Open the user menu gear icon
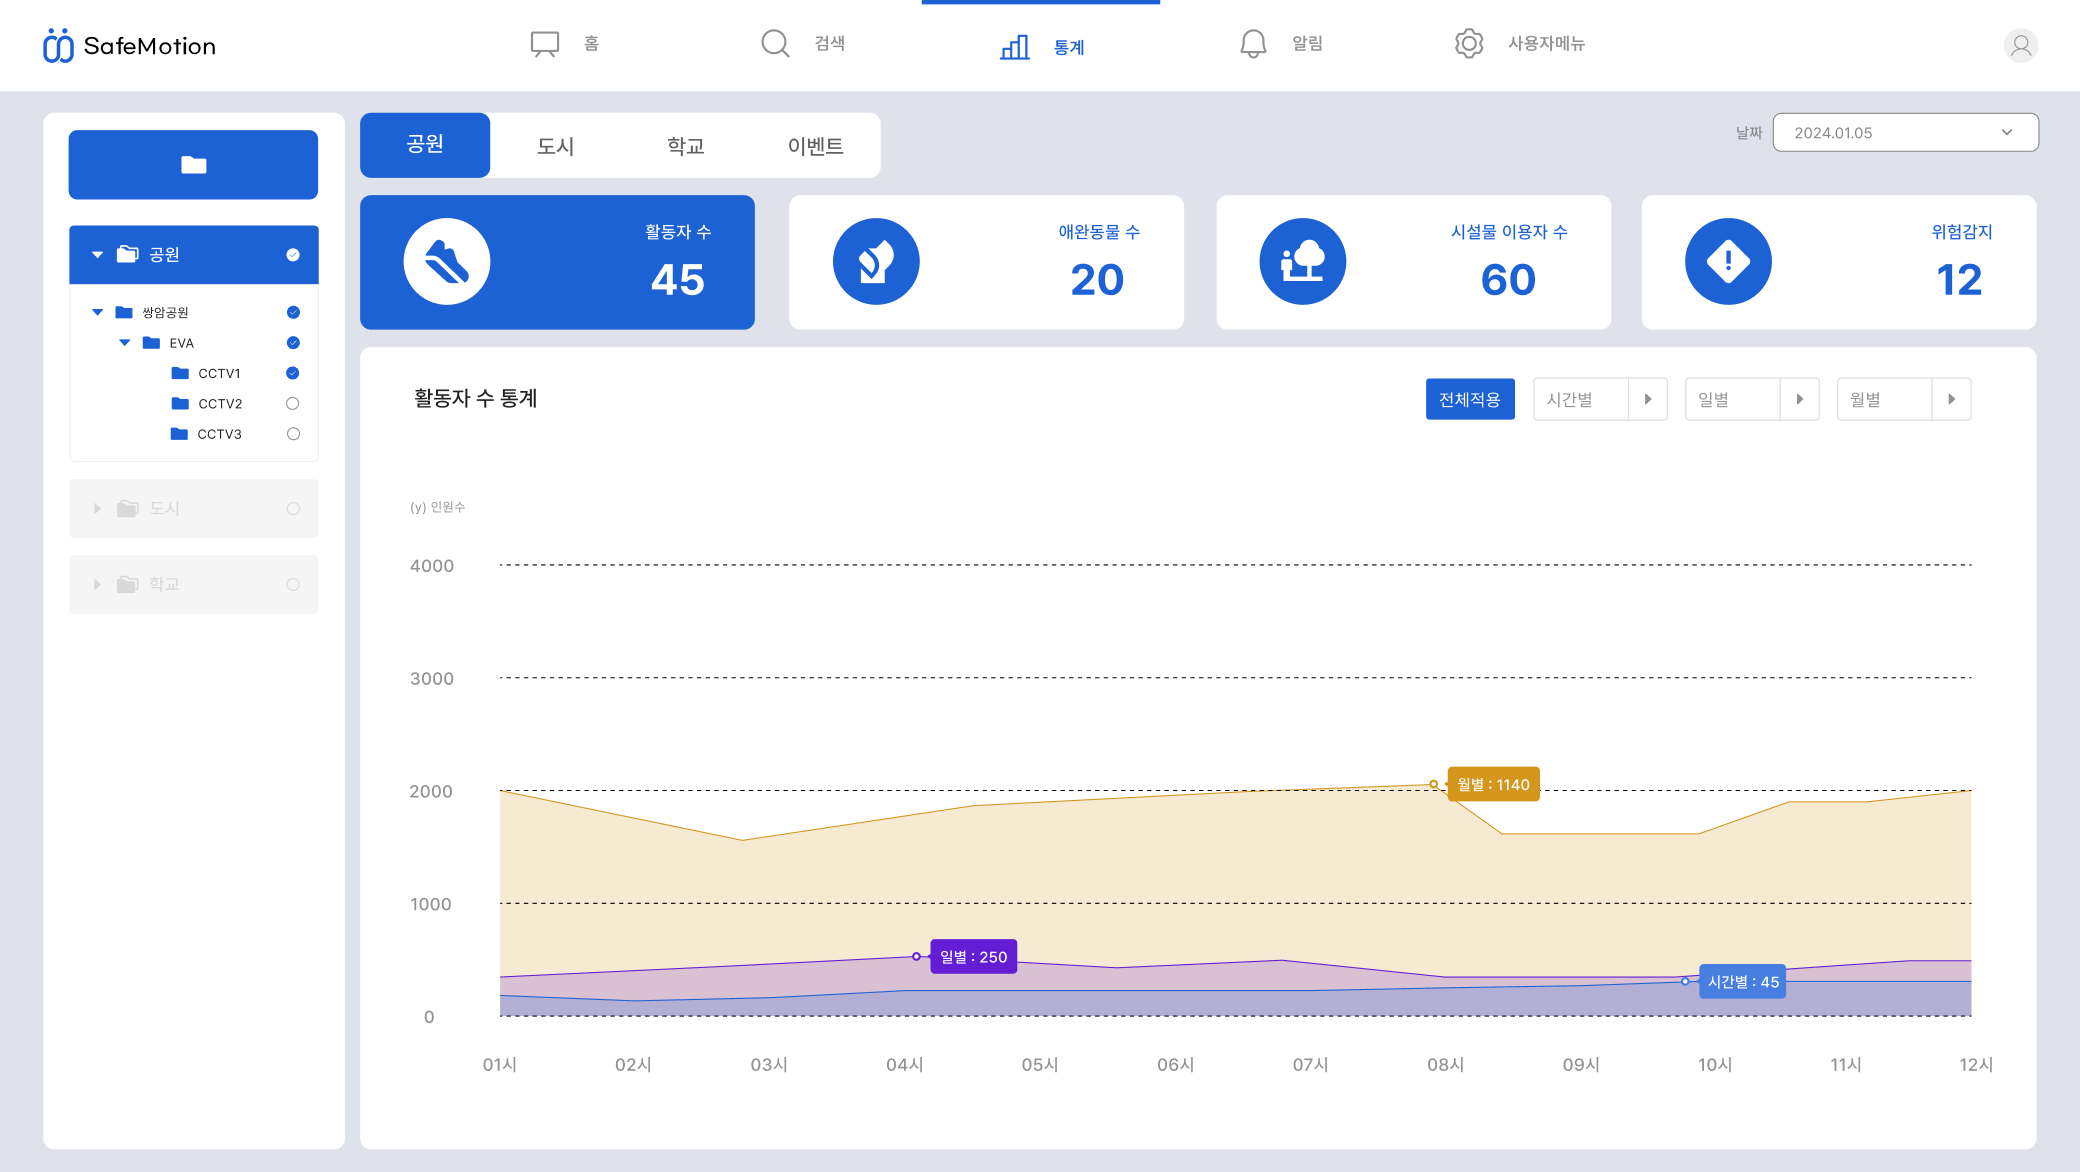This screenshot has width=2080, height=1172. click(x=1469, y=43)
